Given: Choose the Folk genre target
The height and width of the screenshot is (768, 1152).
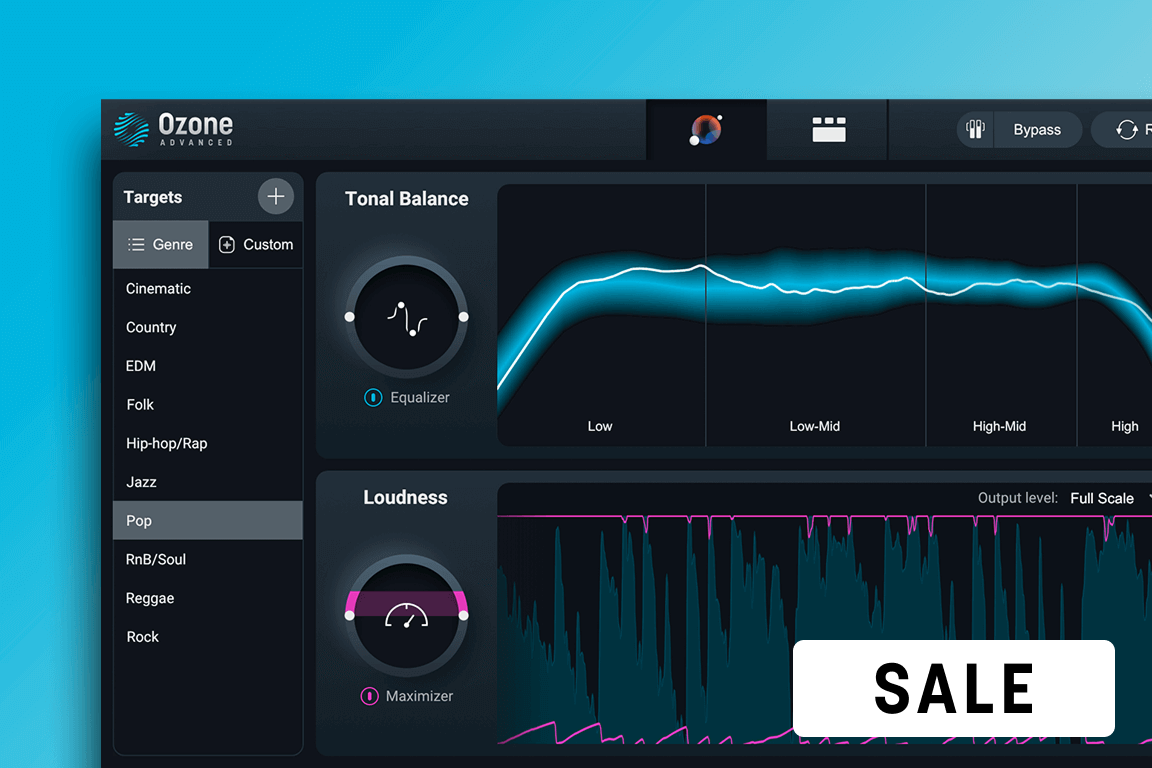Looking at the screenshot, I should point(208,404).
